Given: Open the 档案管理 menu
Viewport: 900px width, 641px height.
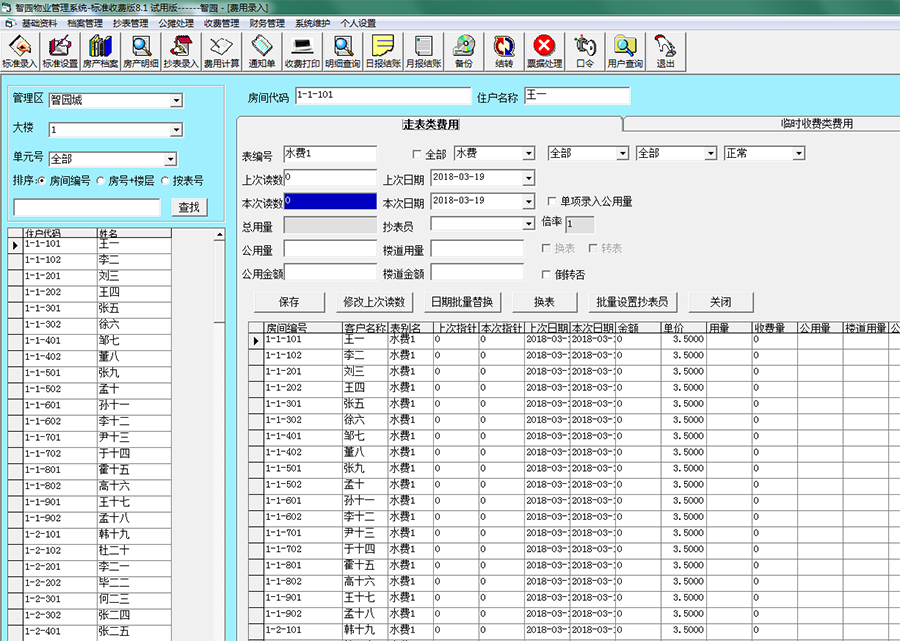Looking at the screenshot, I should pos(85,24).
